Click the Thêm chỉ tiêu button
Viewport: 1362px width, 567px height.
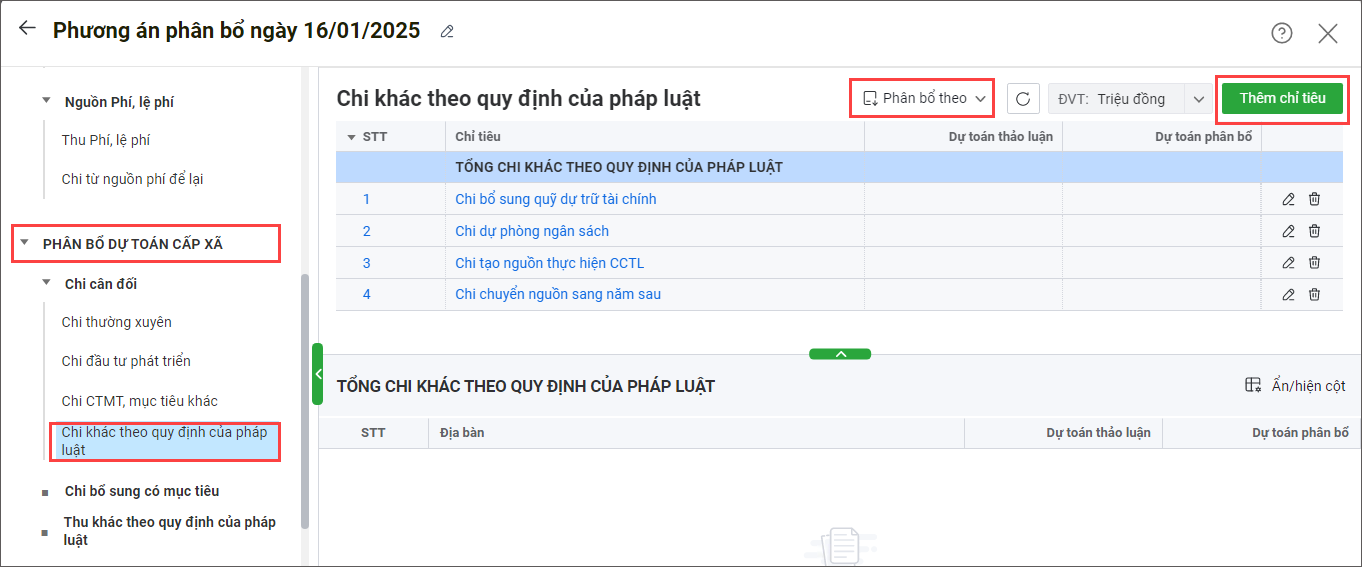coord(1282,98)
